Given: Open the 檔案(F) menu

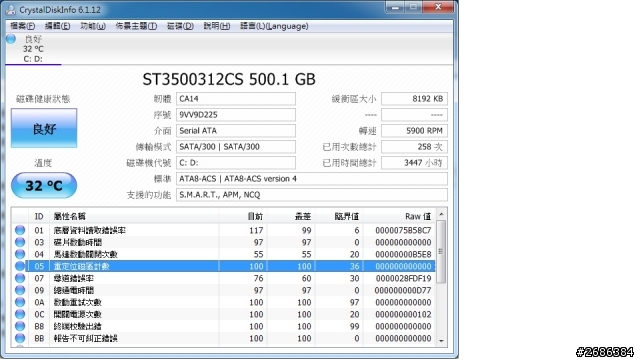Looking at the screenshot, I should pos(22,26).
